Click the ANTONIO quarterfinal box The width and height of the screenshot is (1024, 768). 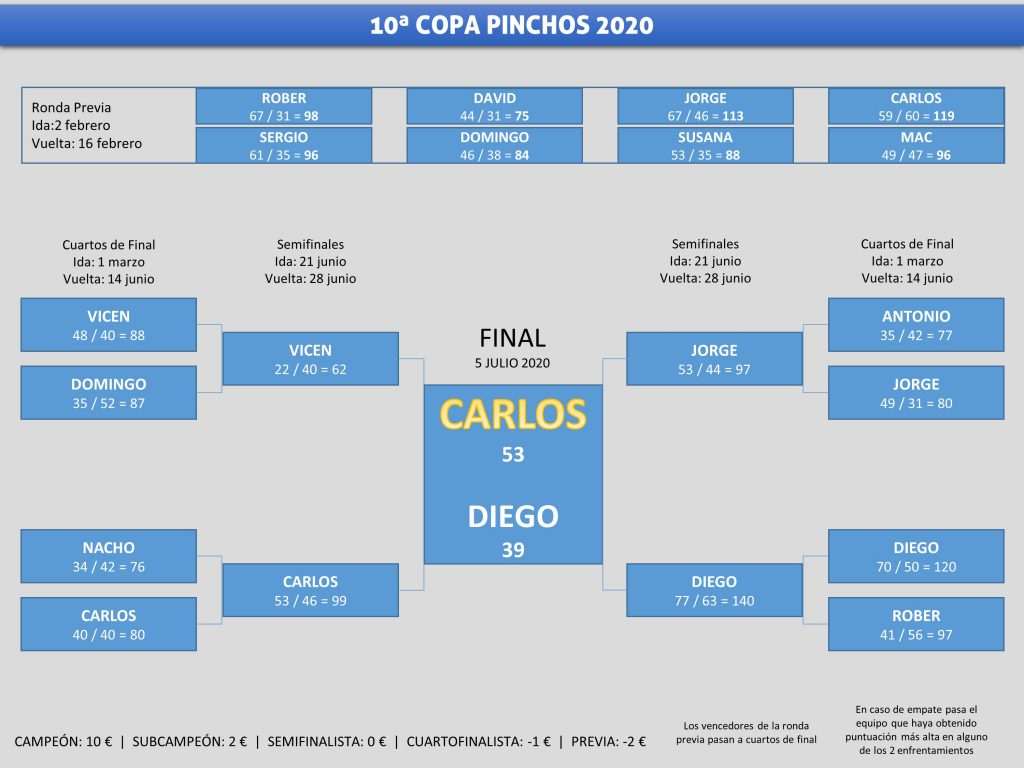916,325
